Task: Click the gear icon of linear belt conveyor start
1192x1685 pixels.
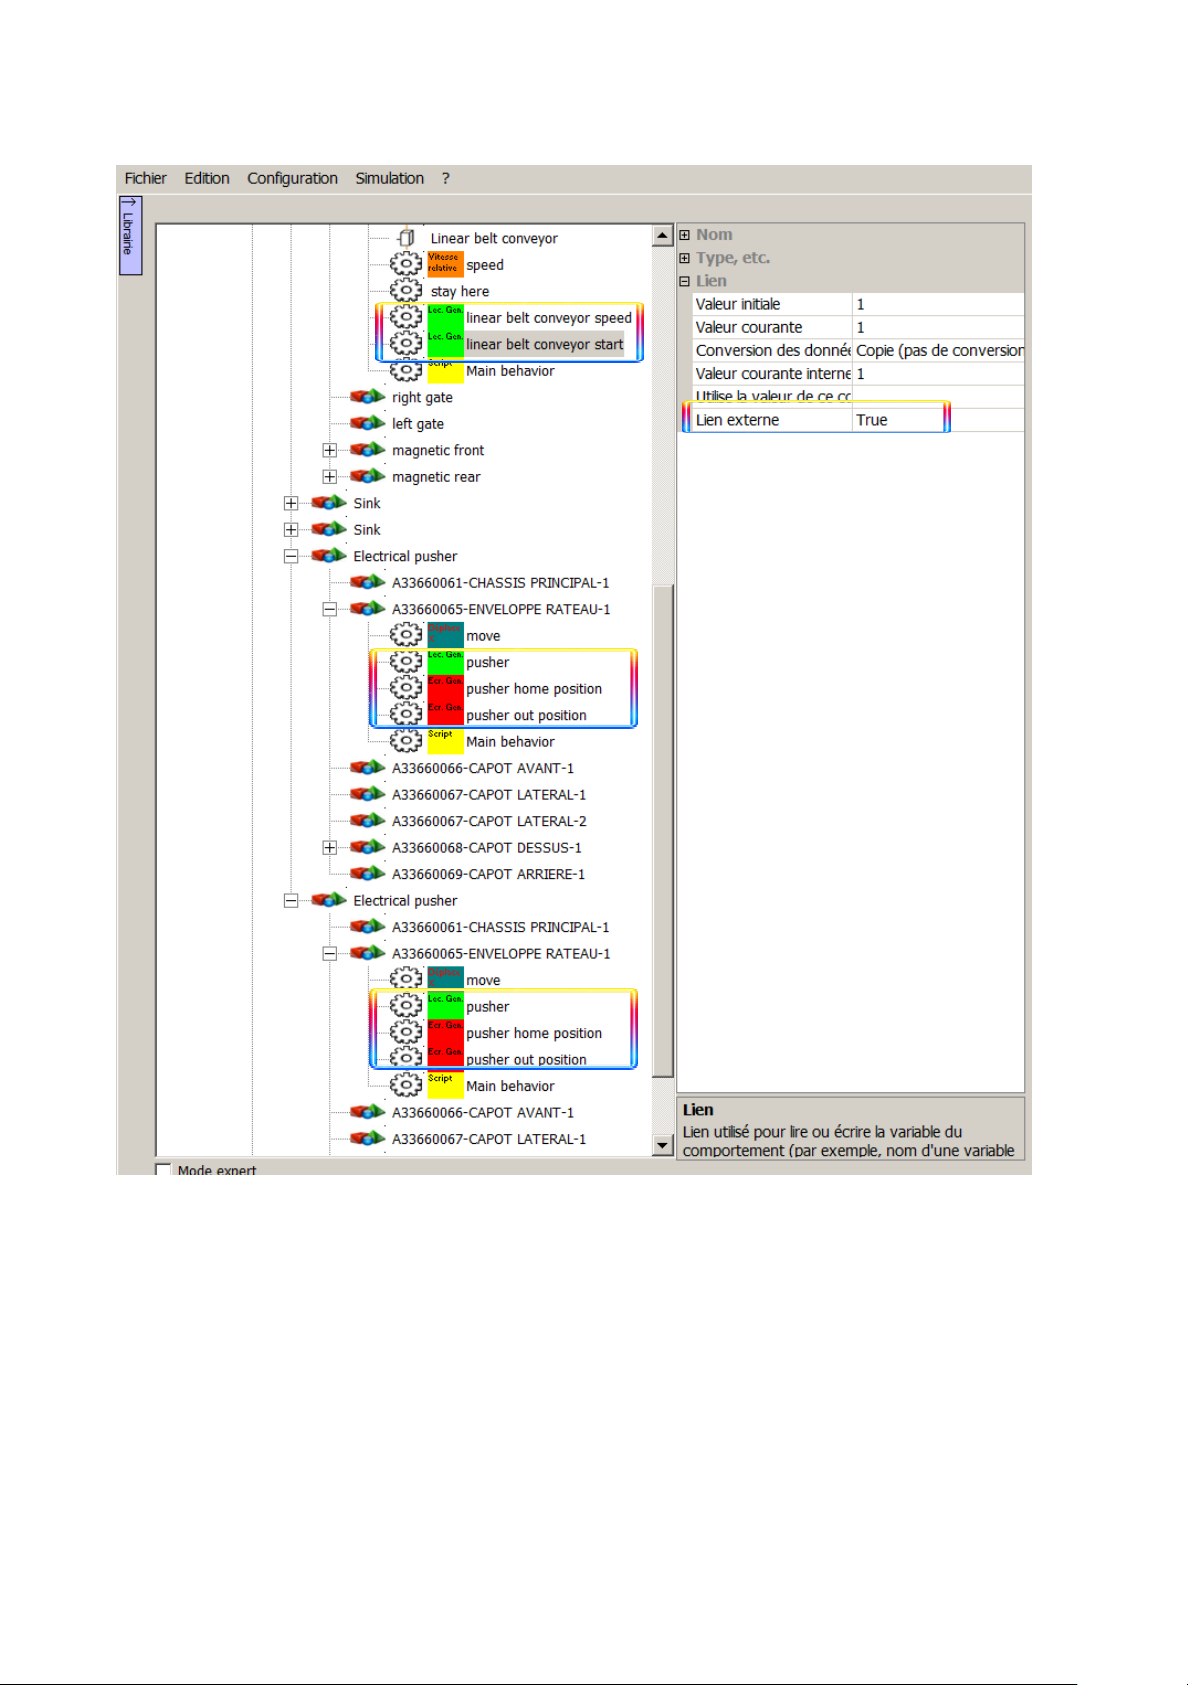Action: click(406, 344)
